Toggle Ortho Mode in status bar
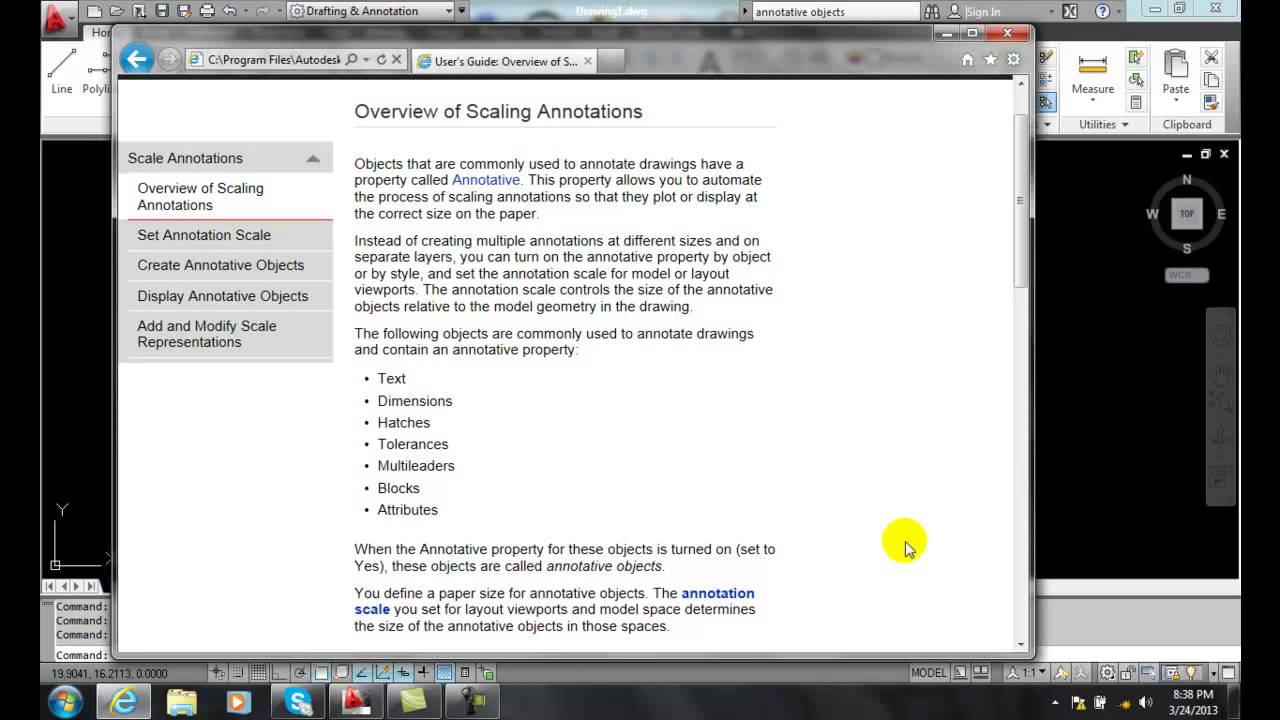 point(280,673)
